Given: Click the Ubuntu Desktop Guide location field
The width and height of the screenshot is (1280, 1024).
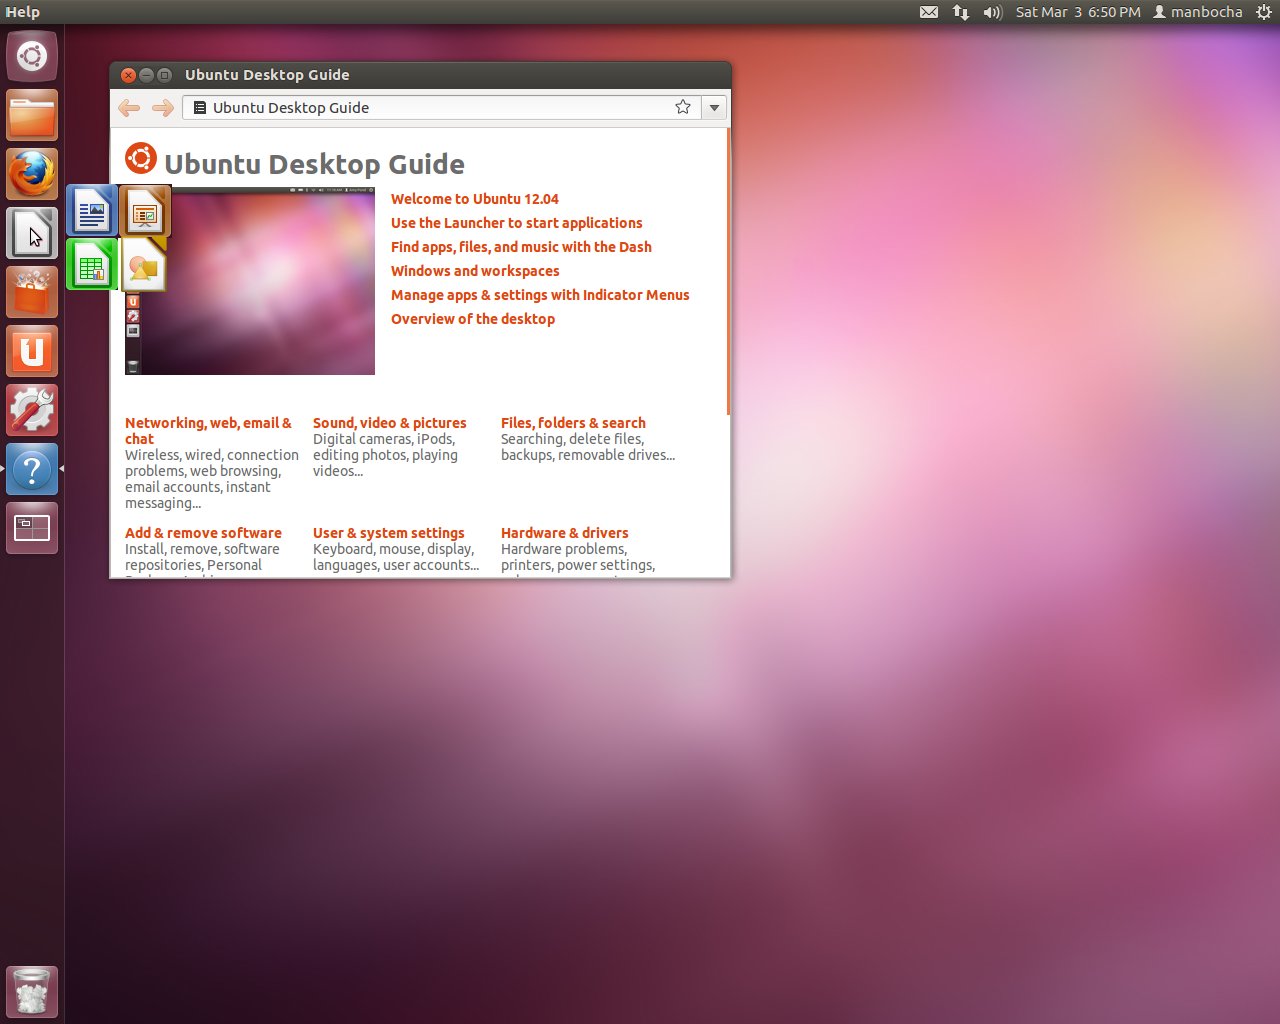Looking at the screenshot, I should 430,108.
